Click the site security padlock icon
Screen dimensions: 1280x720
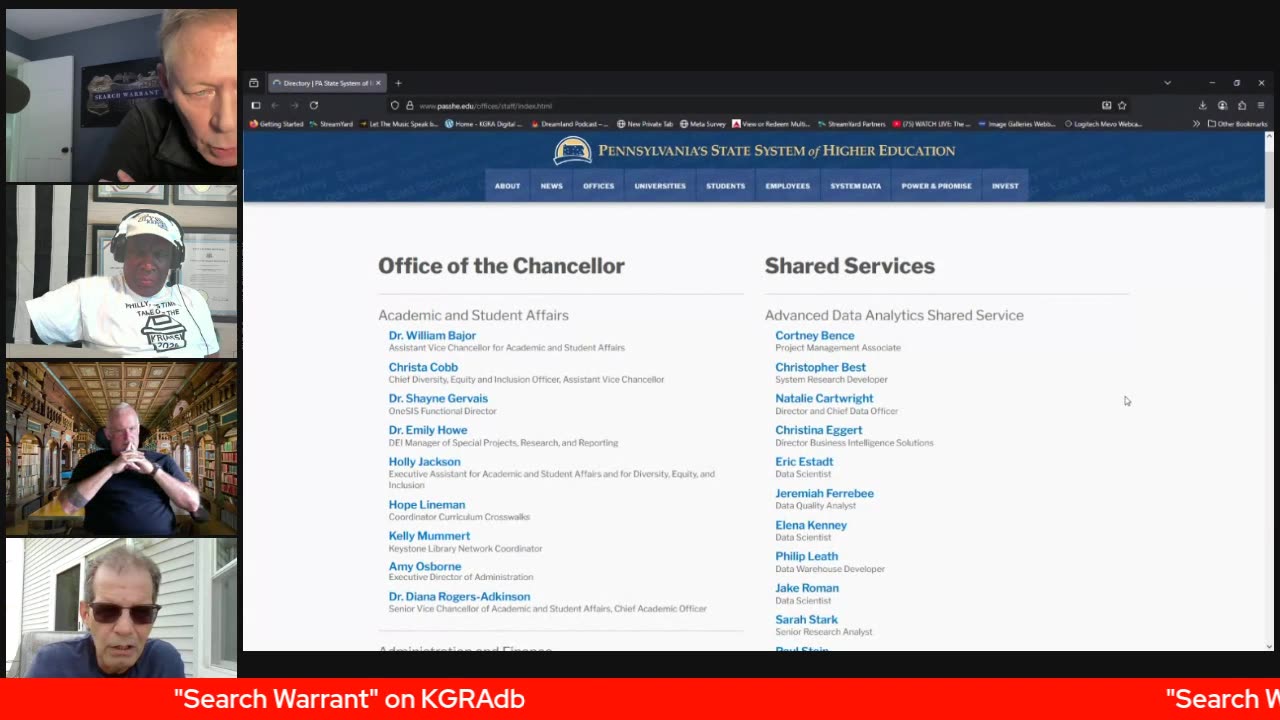tap(409, 105)
